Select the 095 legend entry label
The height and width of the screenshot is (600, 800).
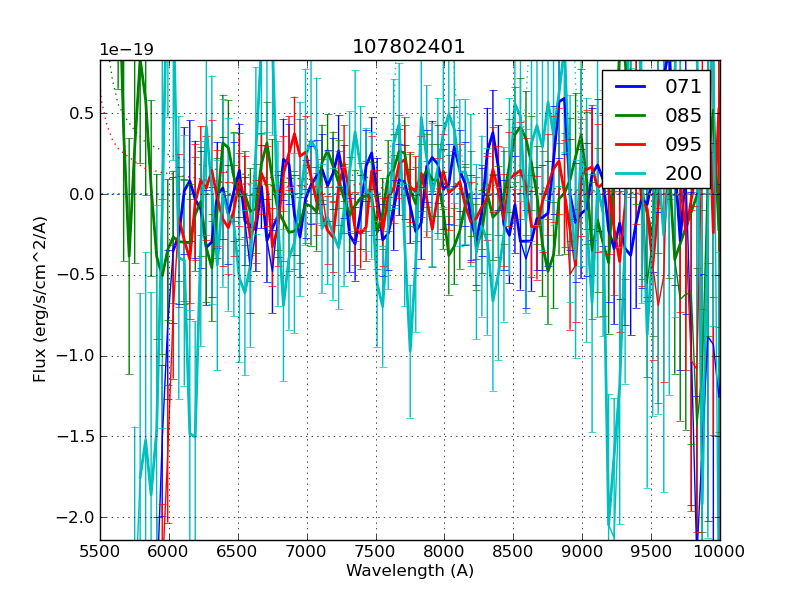click(x=683, y=144)
